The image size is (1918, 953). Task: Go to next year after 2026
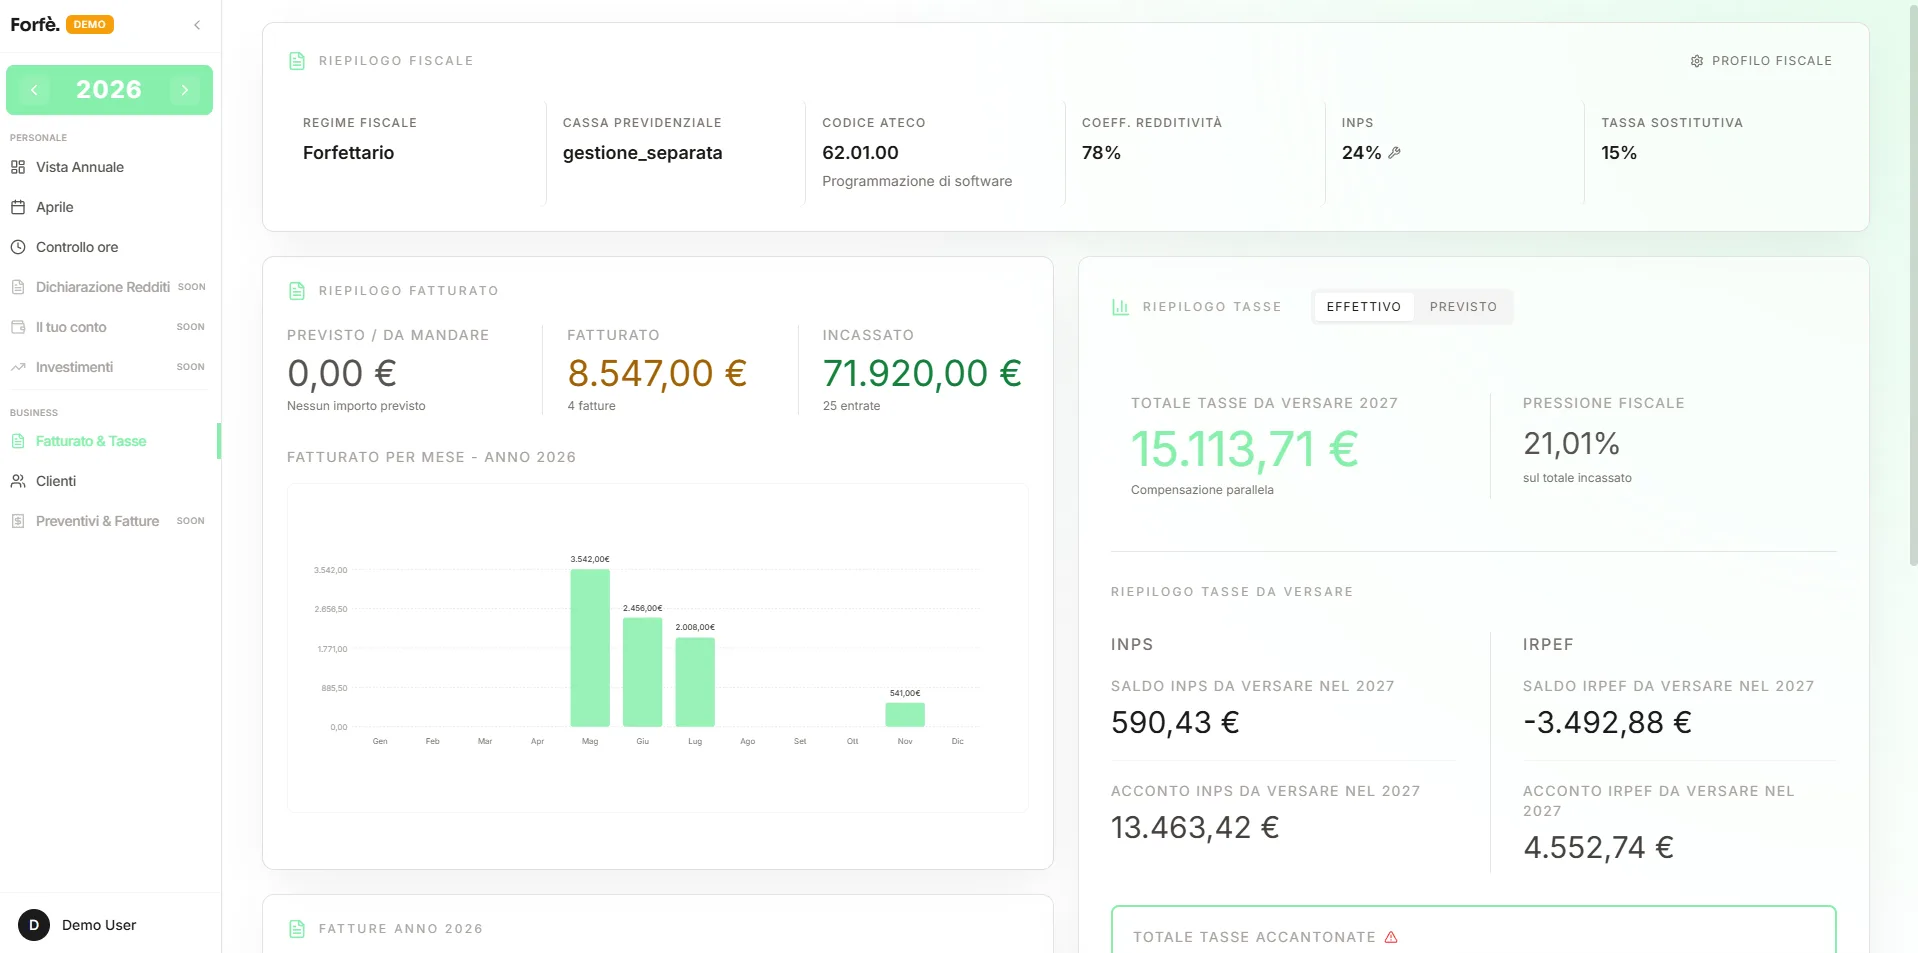click(185, 90)
